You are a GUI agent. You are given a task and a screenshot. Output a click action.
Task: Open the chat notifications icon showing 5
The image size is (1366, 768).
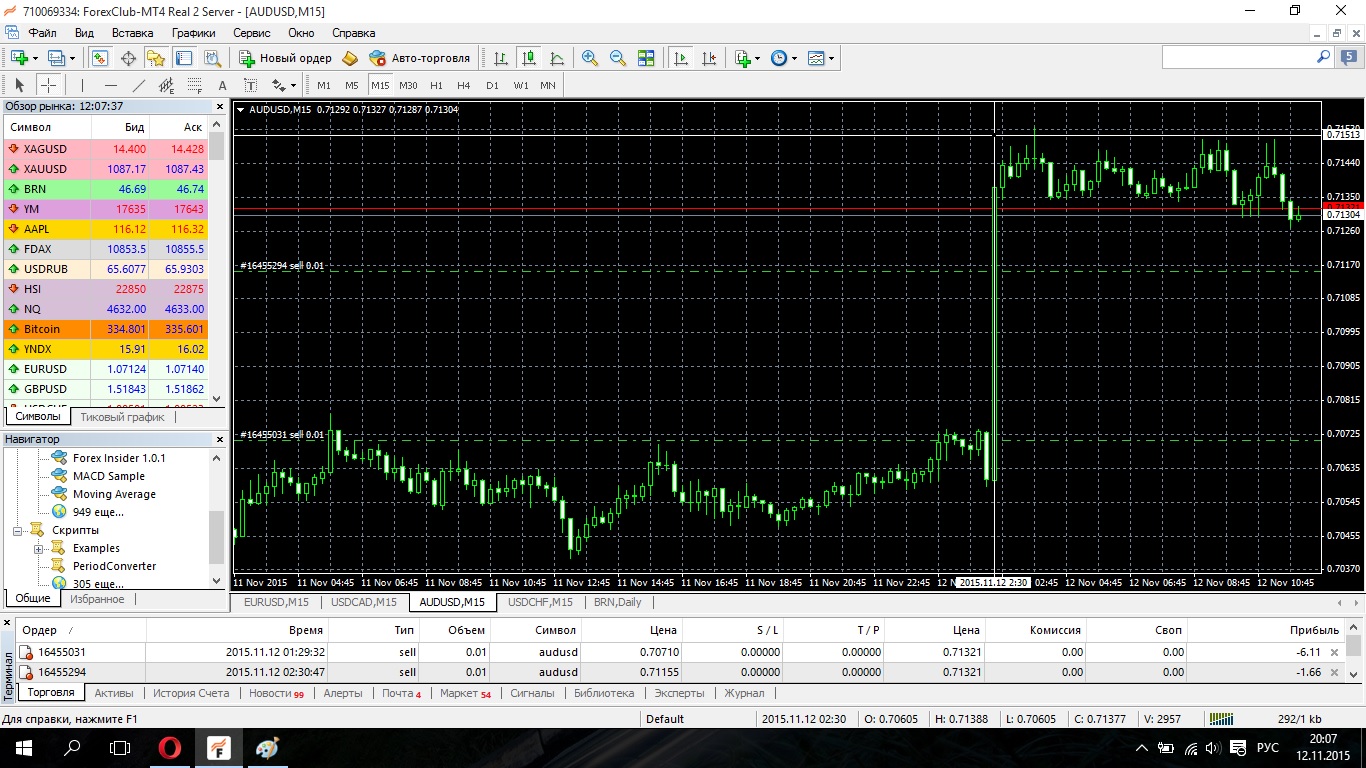click(1347, 58)
